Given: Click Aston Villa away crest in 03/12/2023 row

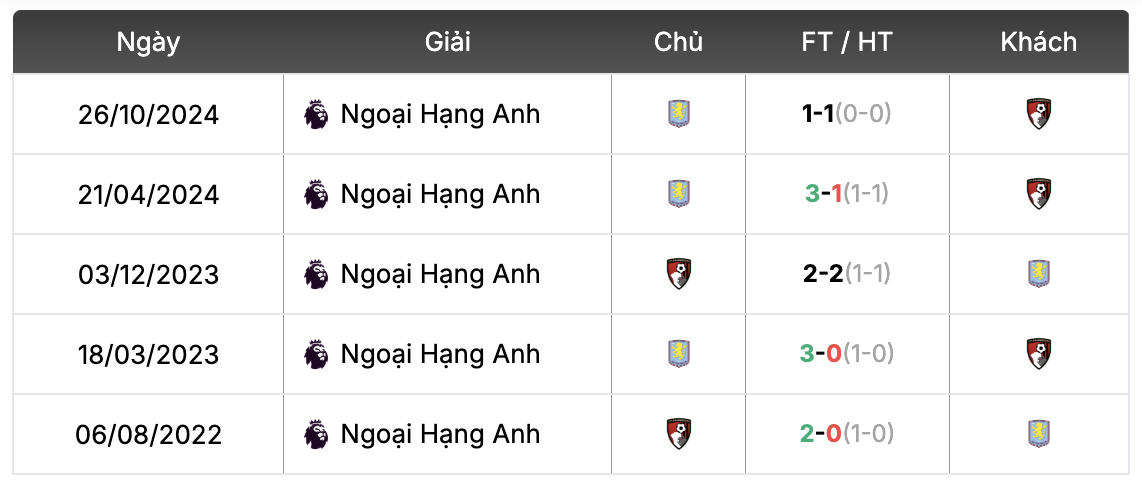Looking at the screenshot, I should tap(1039, 274).
